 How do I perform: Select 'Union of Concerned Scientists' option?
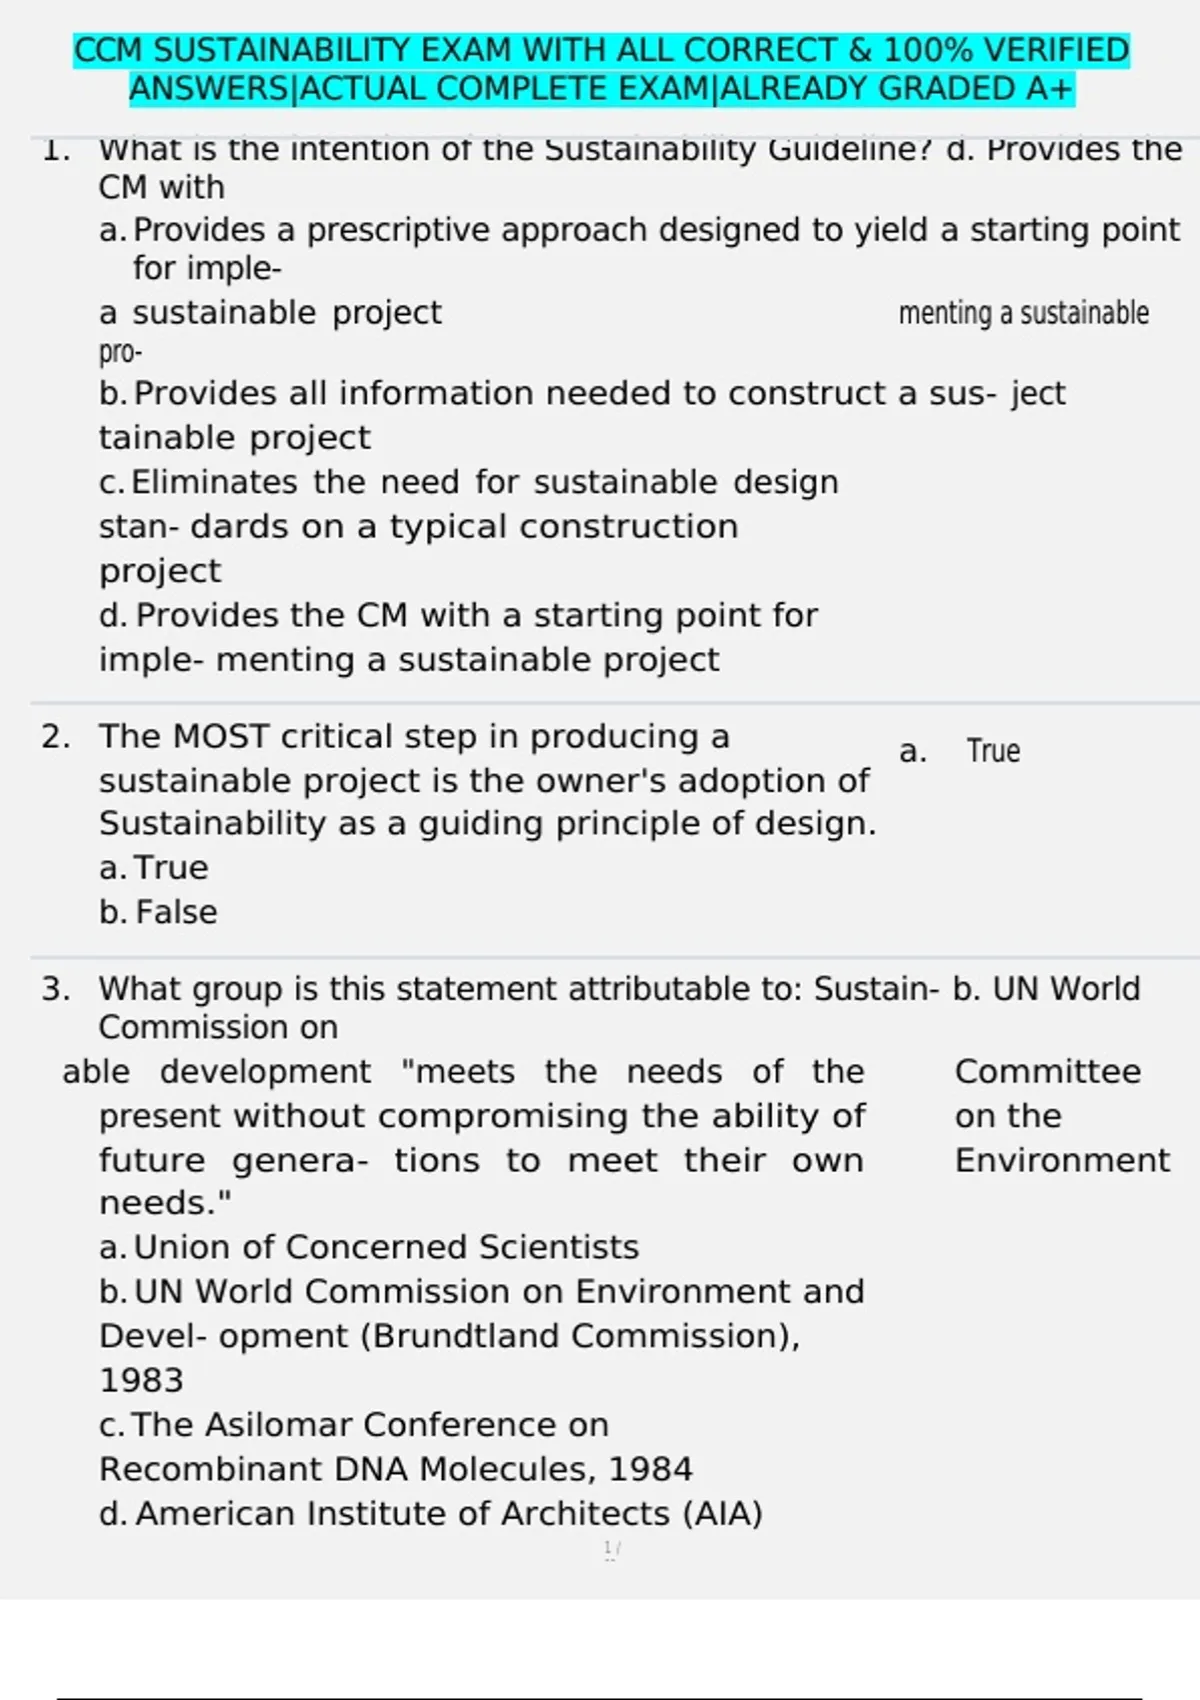pos(369,1247)
